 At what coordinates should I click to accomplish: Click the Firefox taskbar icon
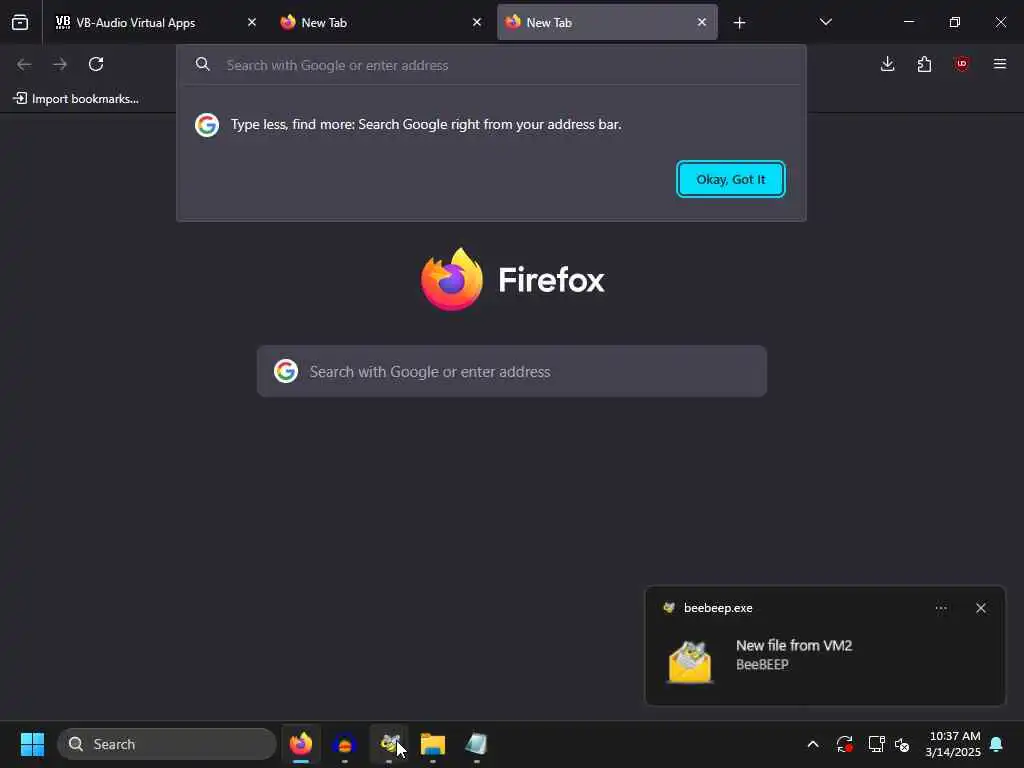pyautogui.click(x=301, y=744)
